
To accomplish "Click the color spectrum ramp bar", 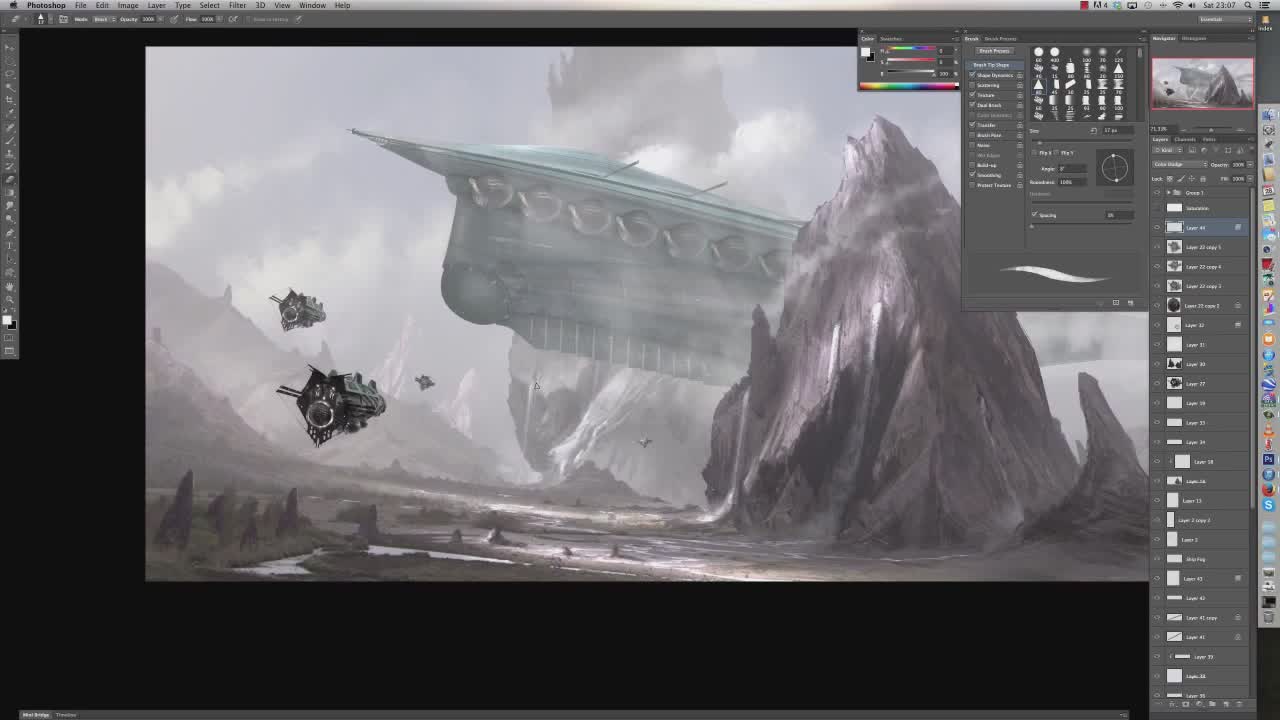I will click(x=908, y=86).
